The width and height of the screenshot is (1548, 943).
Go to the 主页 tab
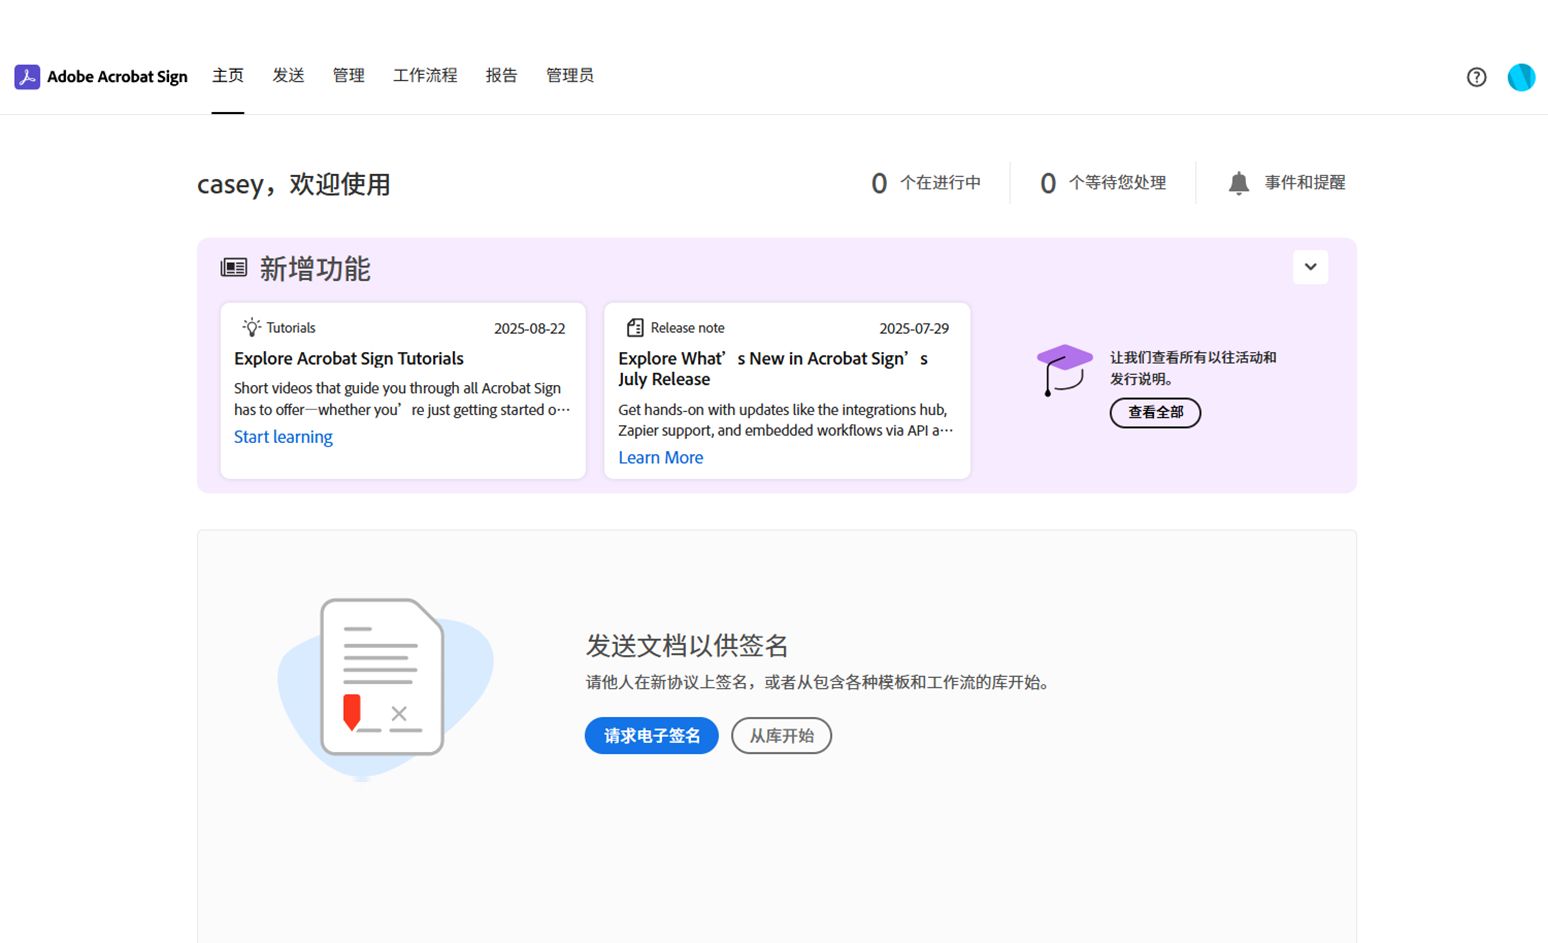tap(228, 76)
